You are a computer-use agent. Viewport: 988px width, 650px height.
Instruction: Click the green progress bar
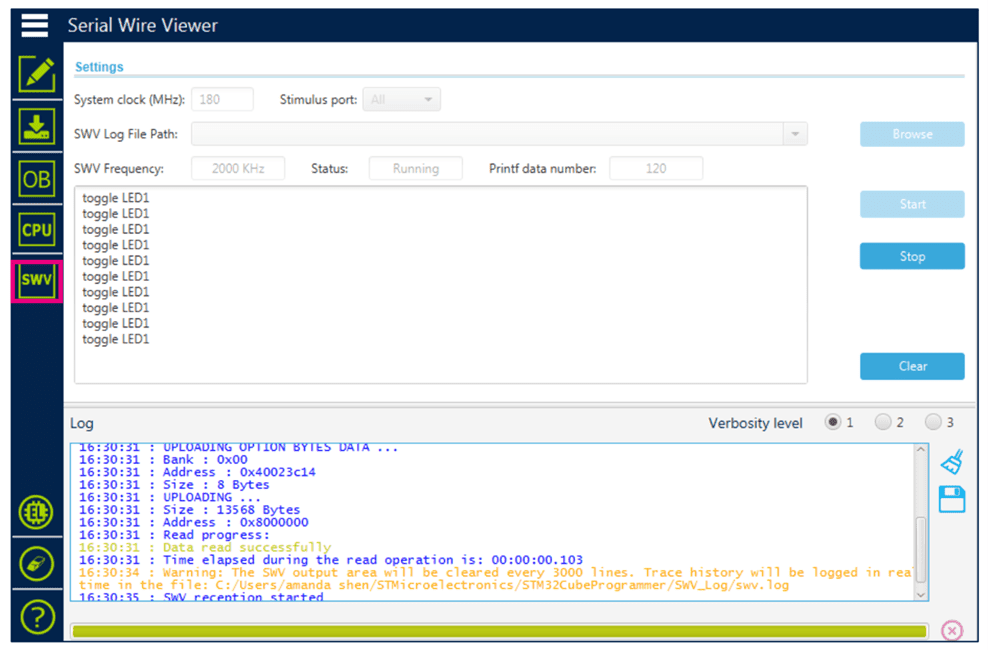coord(498,630)
